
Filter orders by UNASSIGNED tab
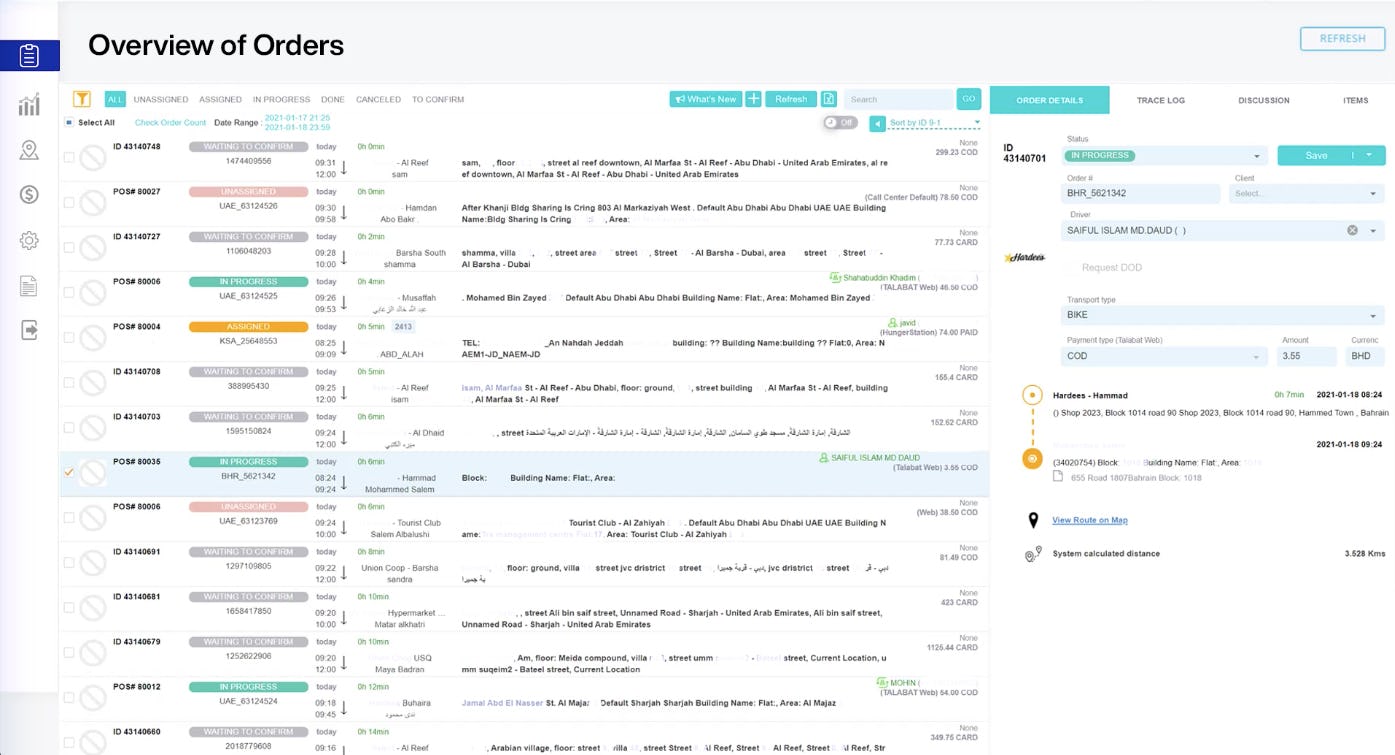[161, 100]
